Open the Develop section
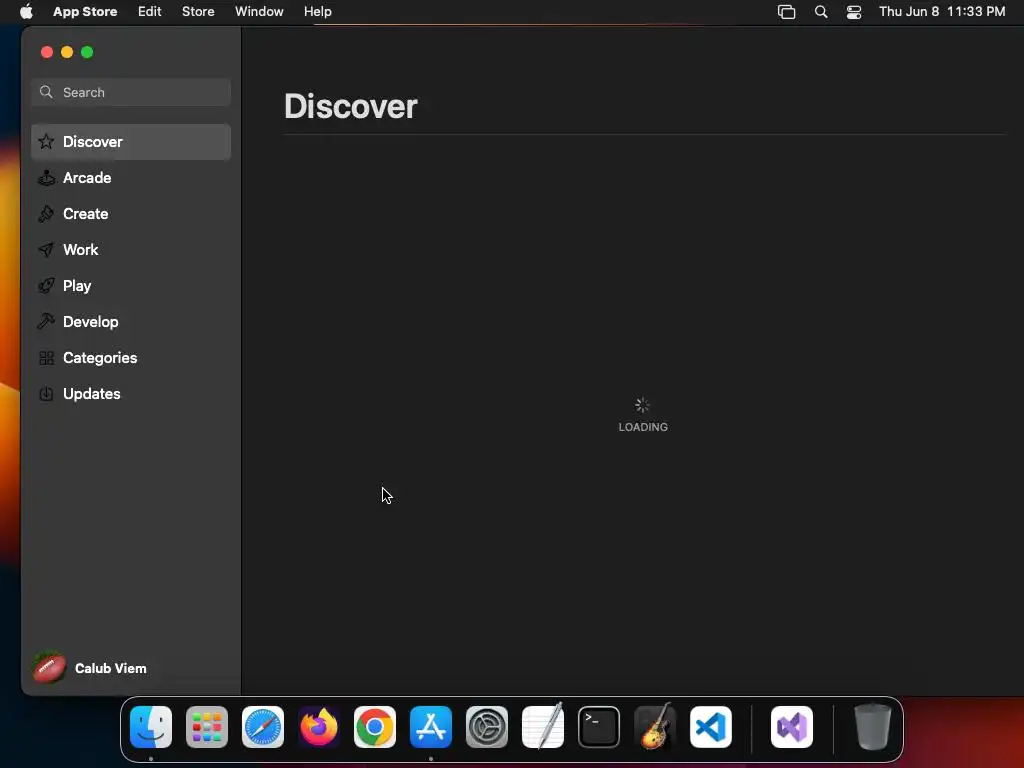Viewport: 1024px width, 768px height. tap(131, 321)
